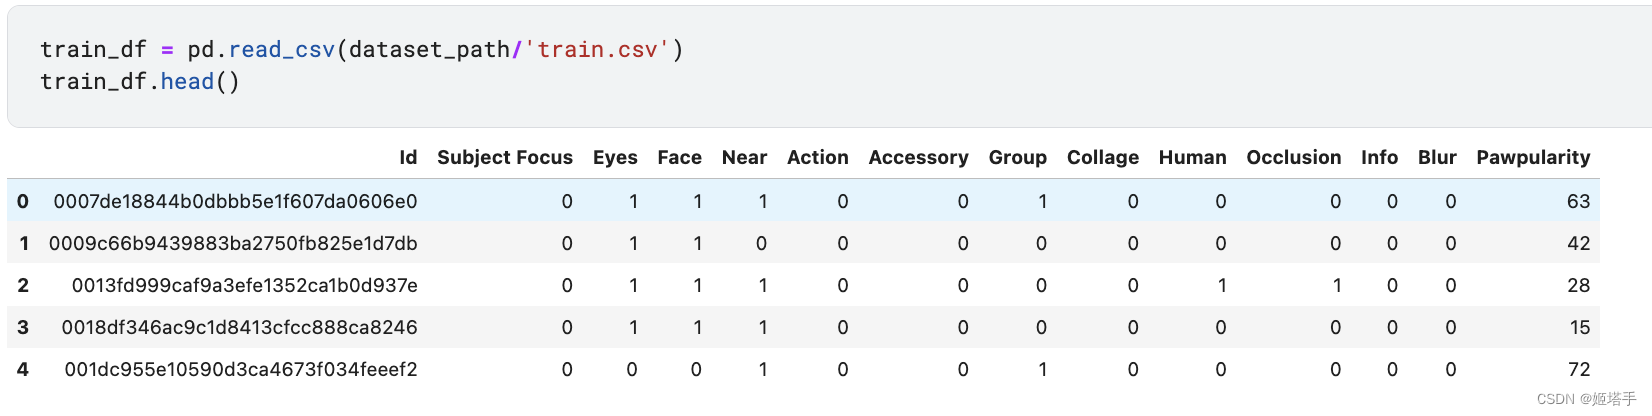
Task: Click the train_df.head() code line
Action: pos(140,82)
